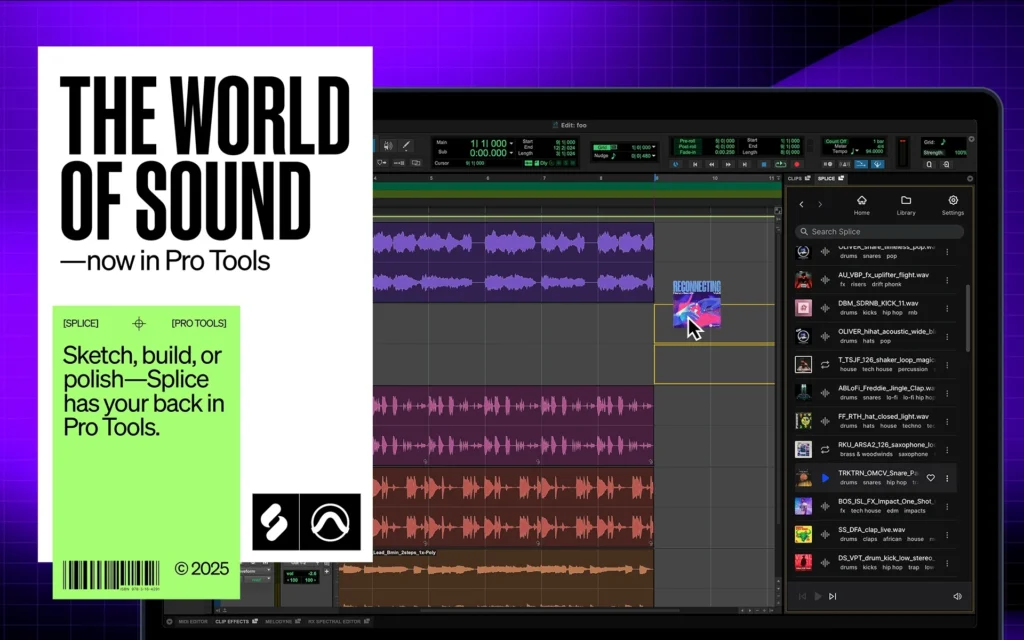Click the Strength percentage control

[962, 151]
